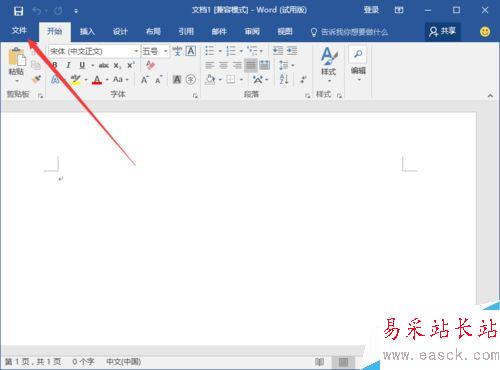Expand the 粘贴 paste options arrow
The height and width of the screenshot is (370, 500).
[x=17, y=81]
